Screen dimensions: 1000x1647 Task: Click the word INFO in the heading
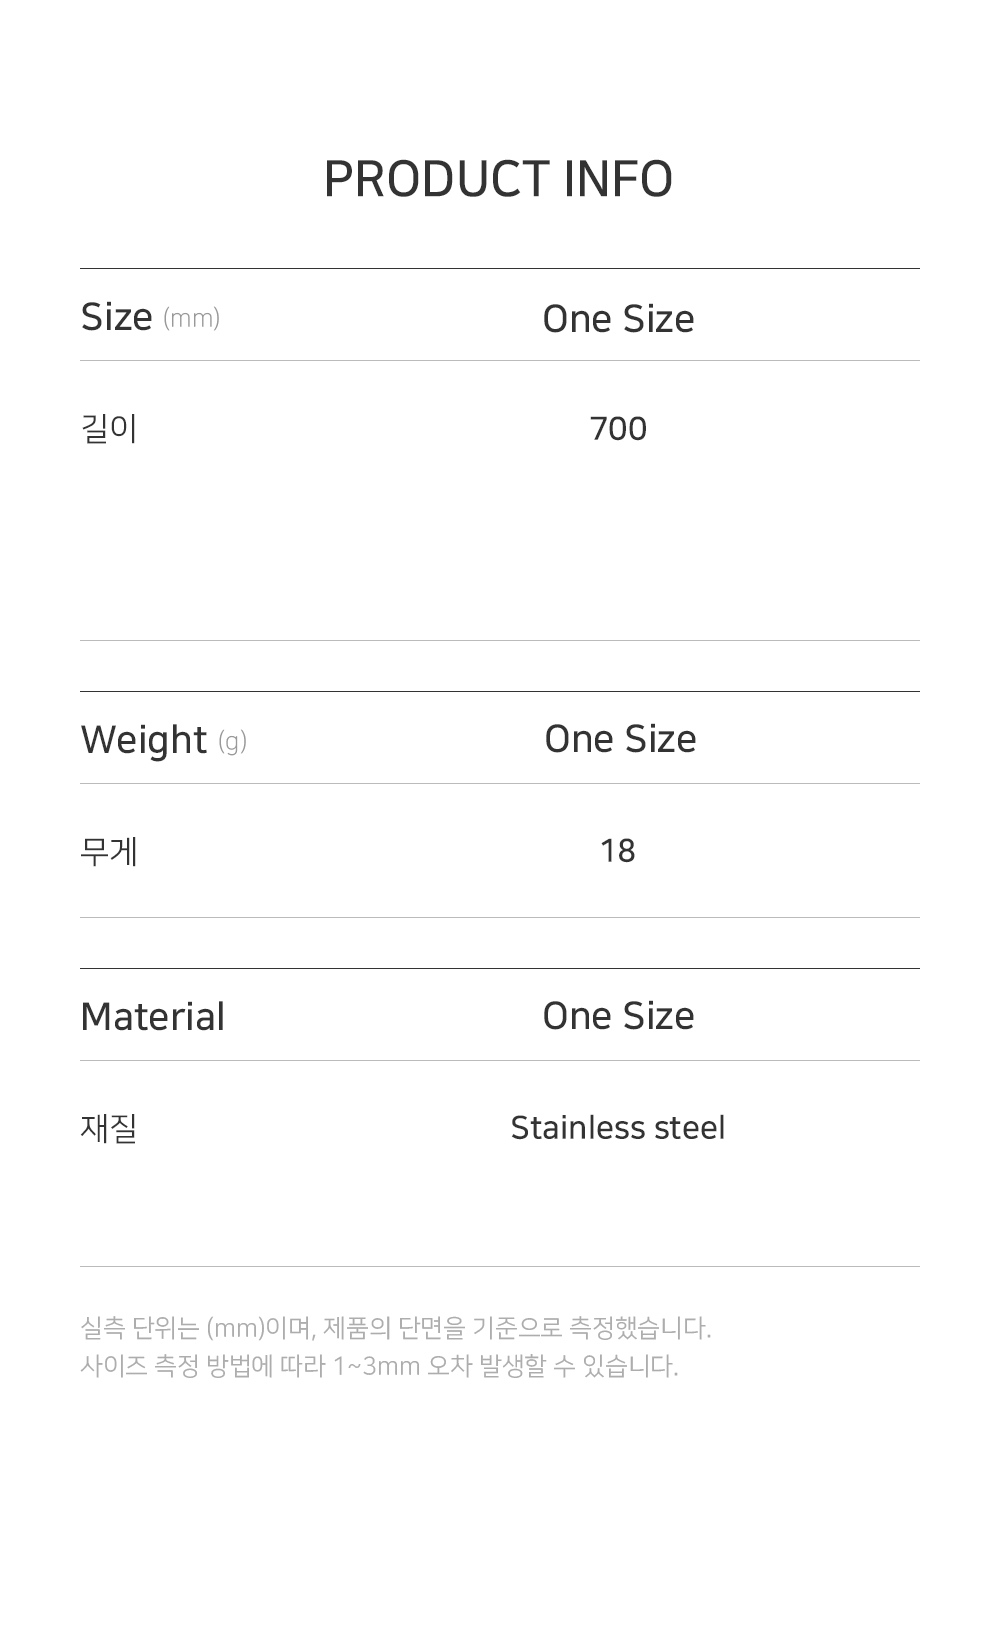618,180
